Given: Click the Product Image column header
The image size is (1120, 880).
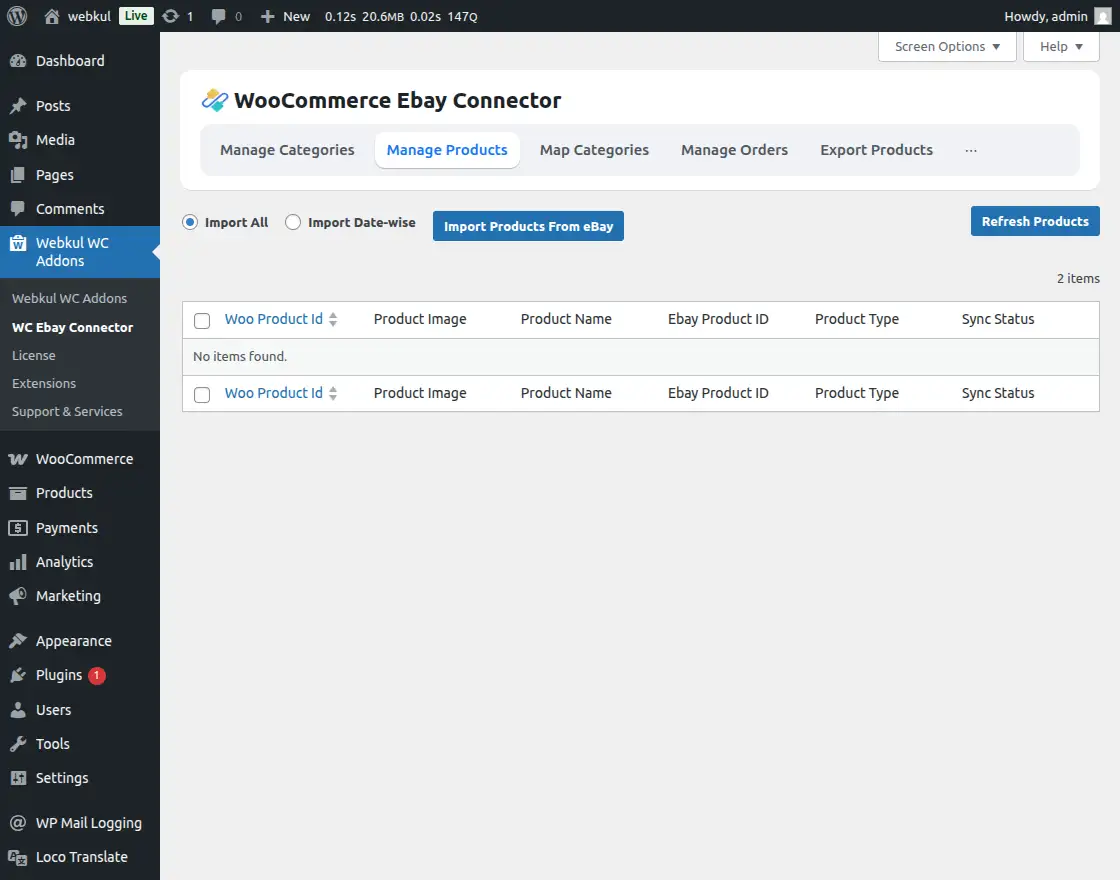Looking at the screenshot, I should click(x=420, y=319).
